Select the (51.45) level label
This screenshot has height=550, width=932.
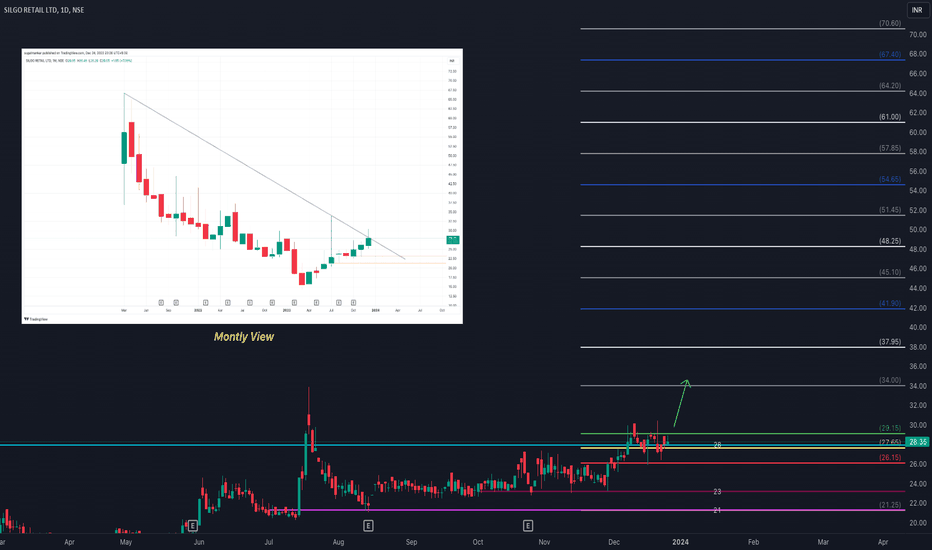tap(890, 210)
